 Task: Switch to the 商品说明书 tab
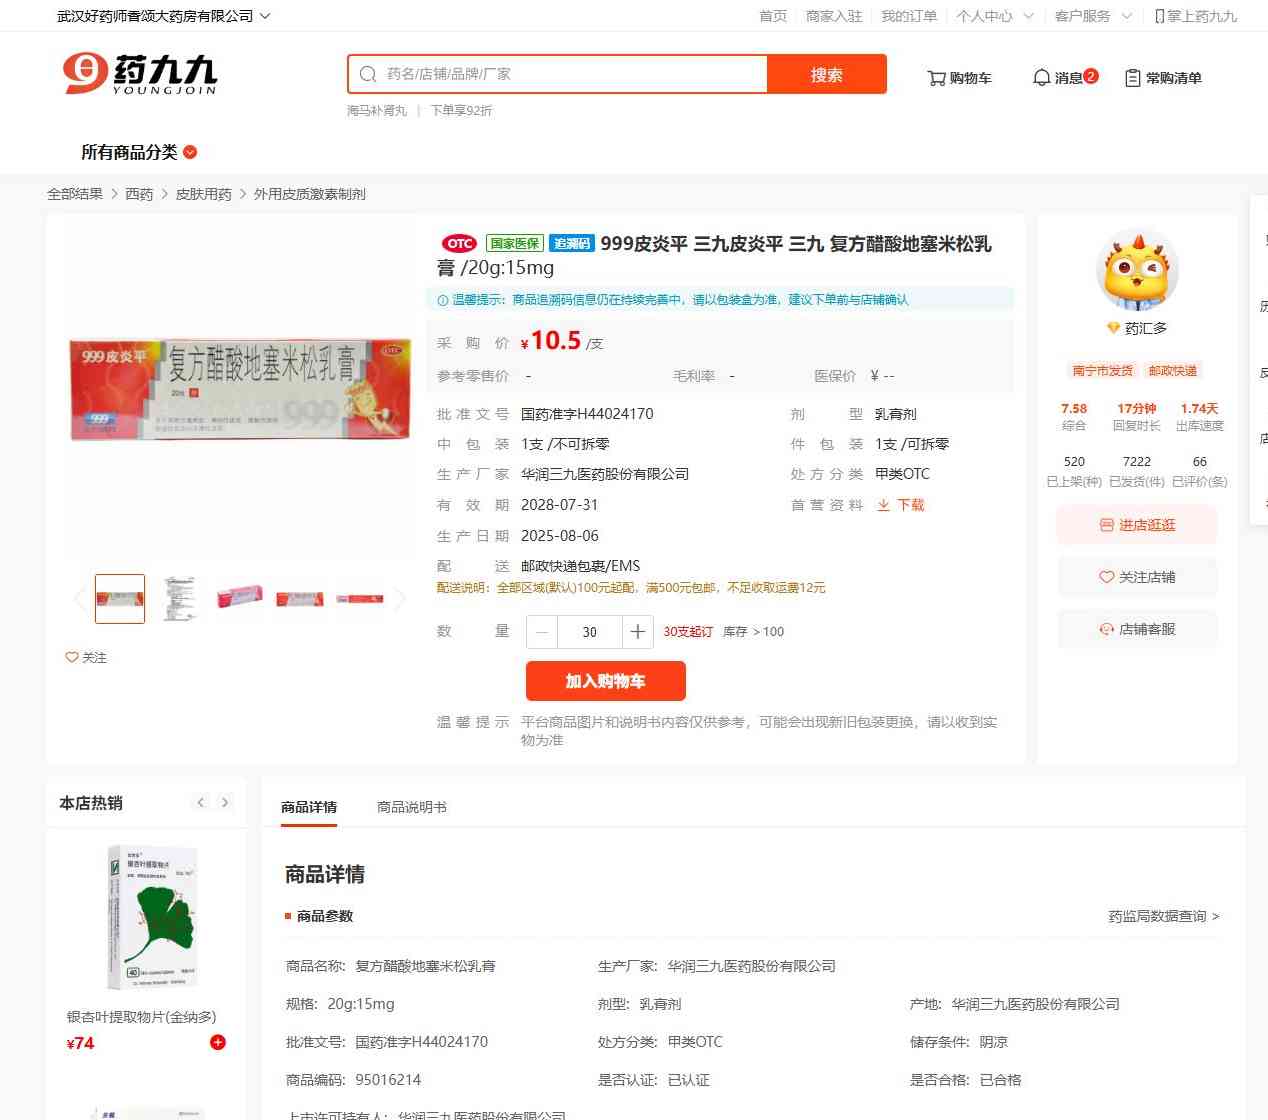[x=412, y=807]
